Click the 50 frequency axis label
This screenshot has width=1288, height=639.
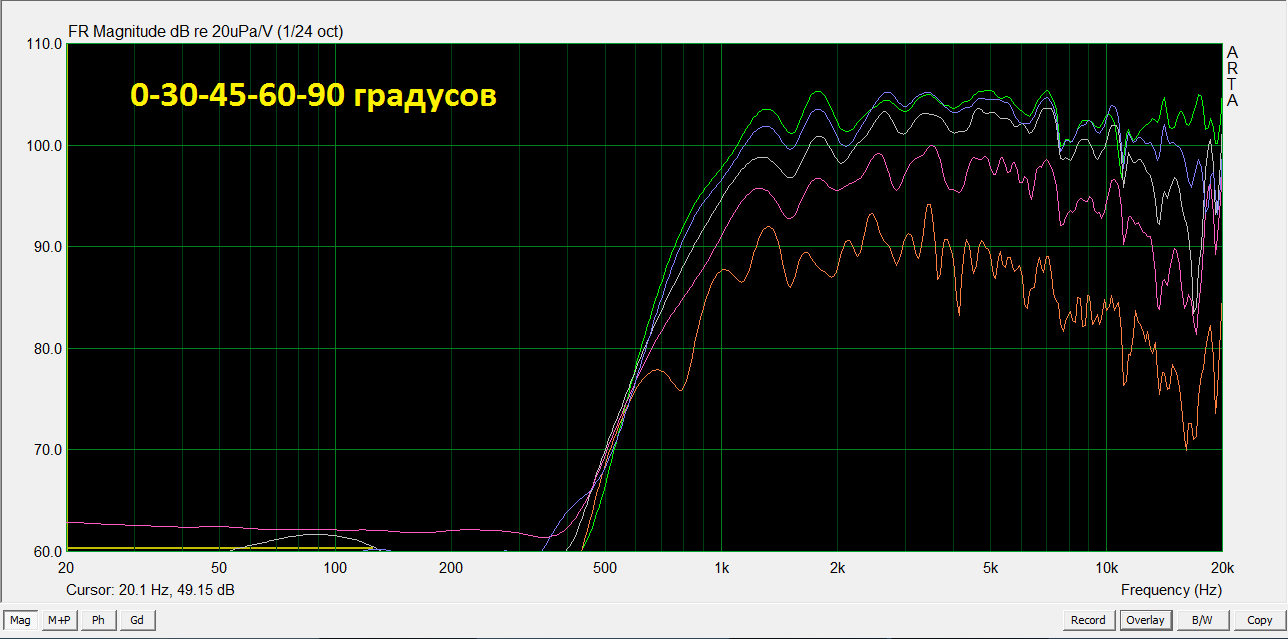[x=219, y=568]
